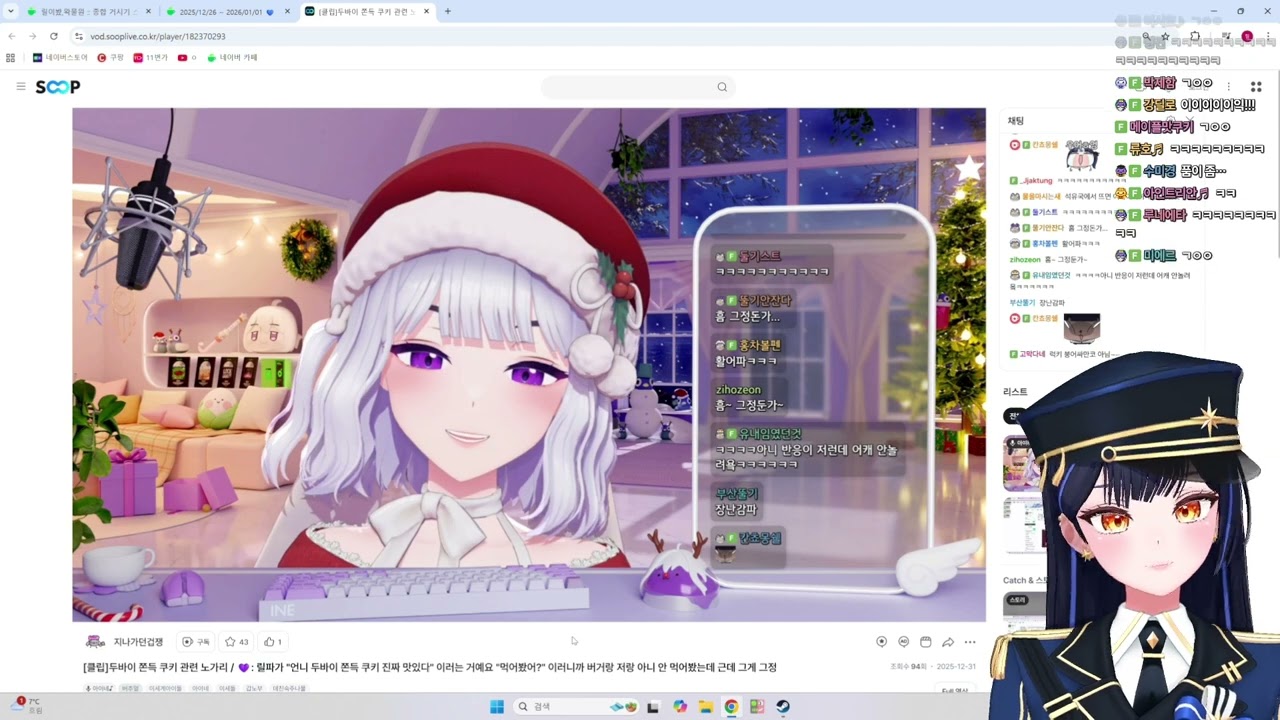1280x720 pixels.
Task: Click the clip icon left of the share arrow
Action: [925, 642]
